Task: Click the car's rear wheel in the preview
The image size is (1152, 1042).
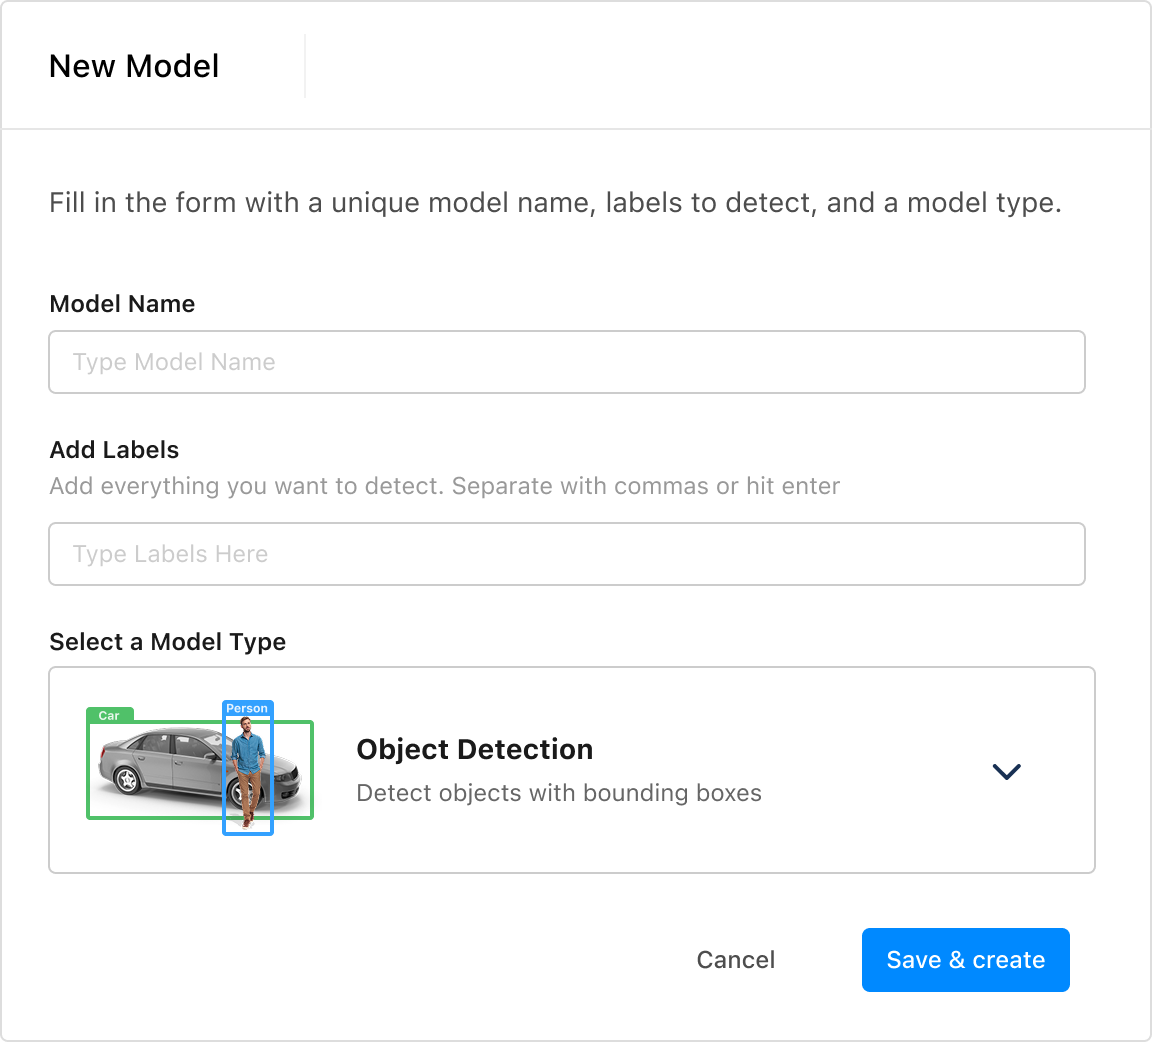Action: click(127, 782)
